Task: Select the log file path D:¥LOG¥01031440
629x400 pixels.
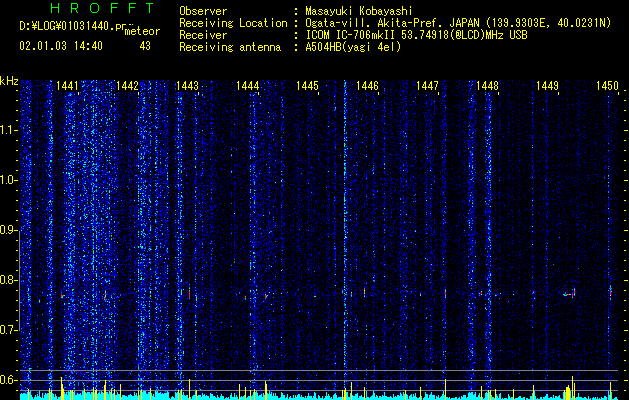Action: 67,26
